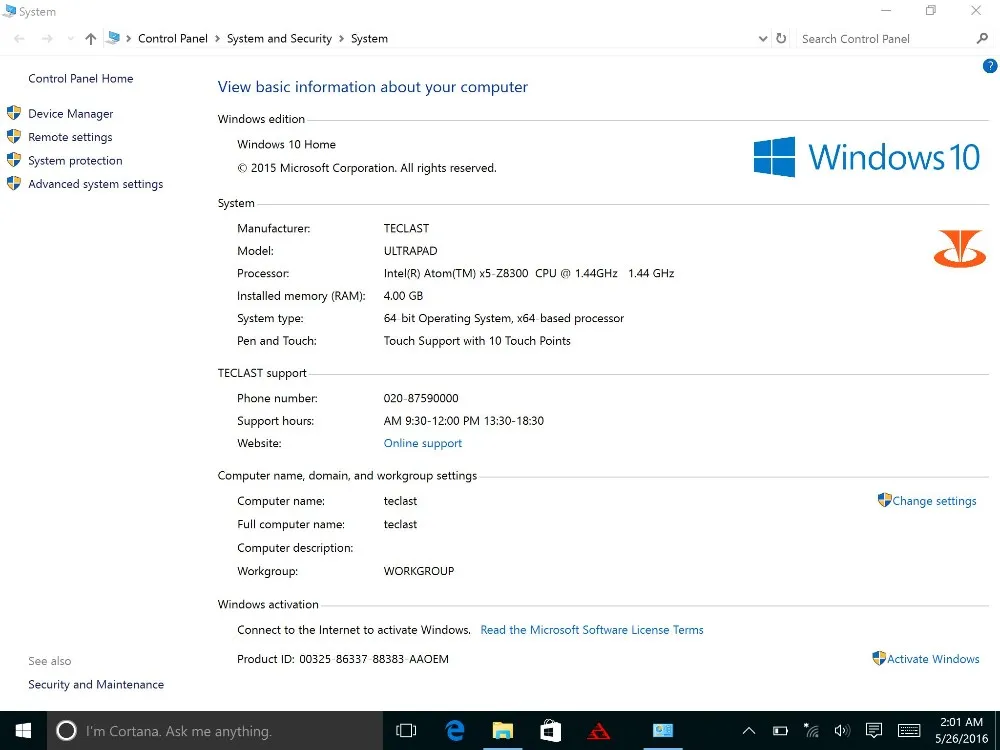Click the Product ID 00325-86337-88383-AAOEM text
This screenshot has width=1000, height=750.
343,659
